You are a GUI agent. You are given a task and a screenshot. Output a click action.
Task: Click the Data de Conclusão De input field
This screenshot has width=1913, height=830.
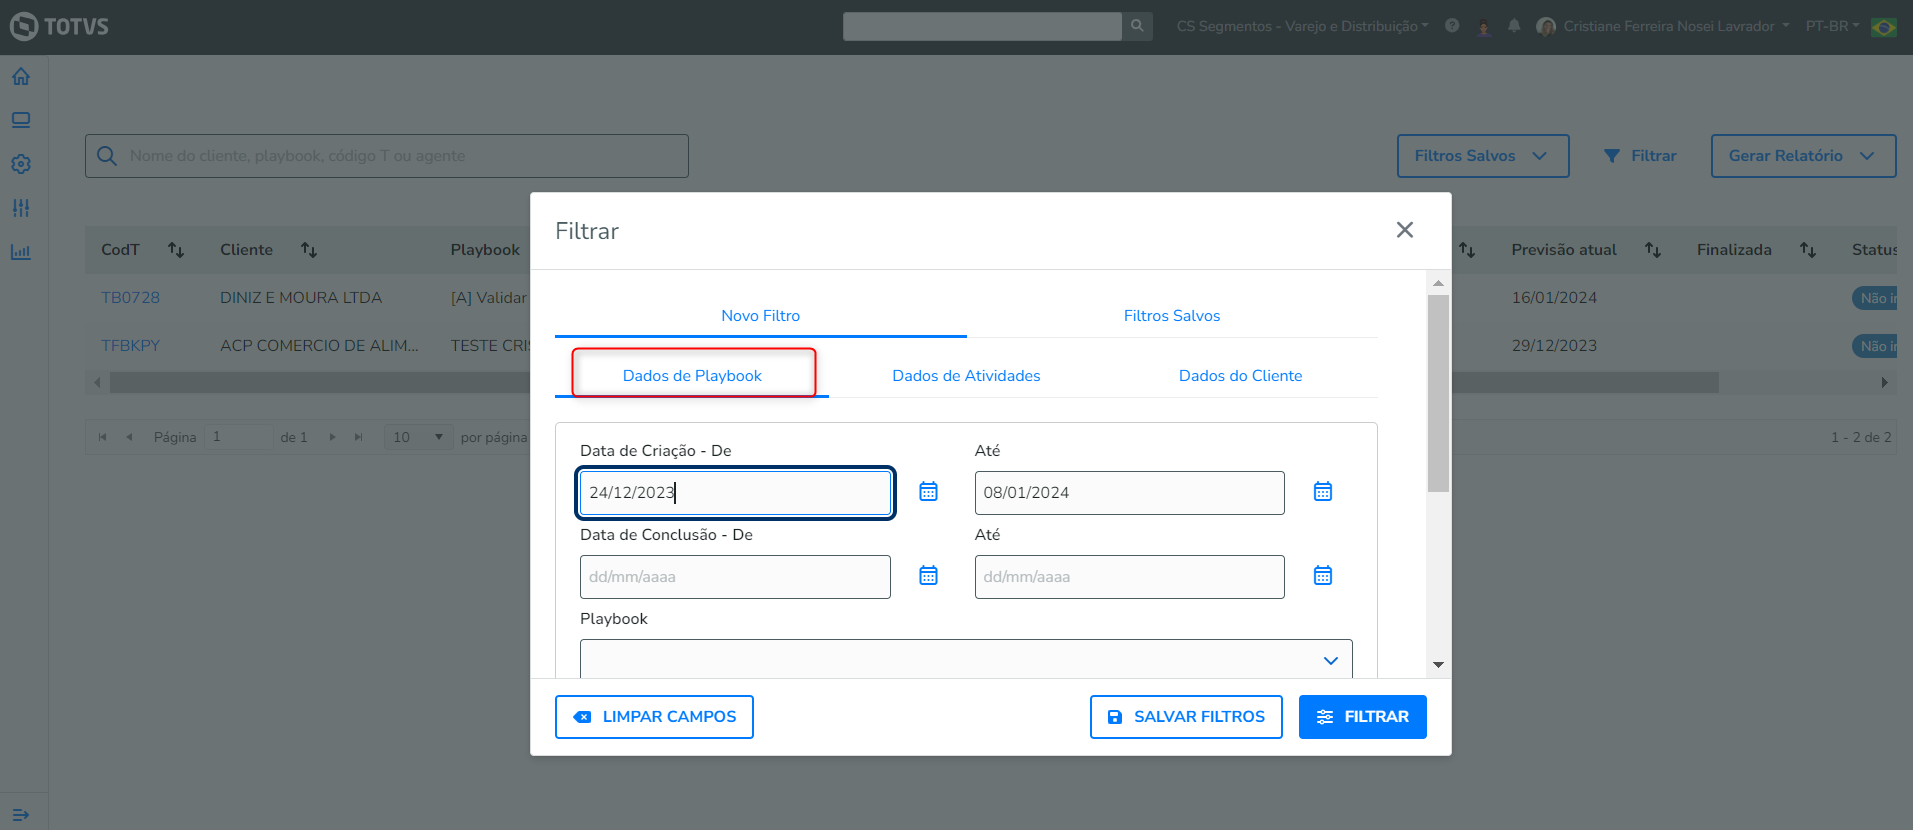[x=735, y=577]
